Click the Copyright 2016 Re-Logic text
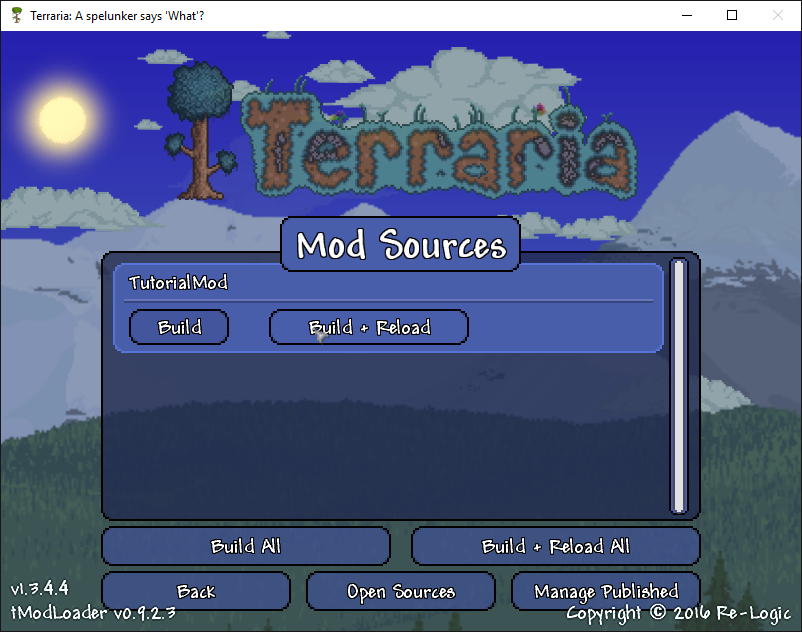802x632 pixels. click(x=678, y=613)
